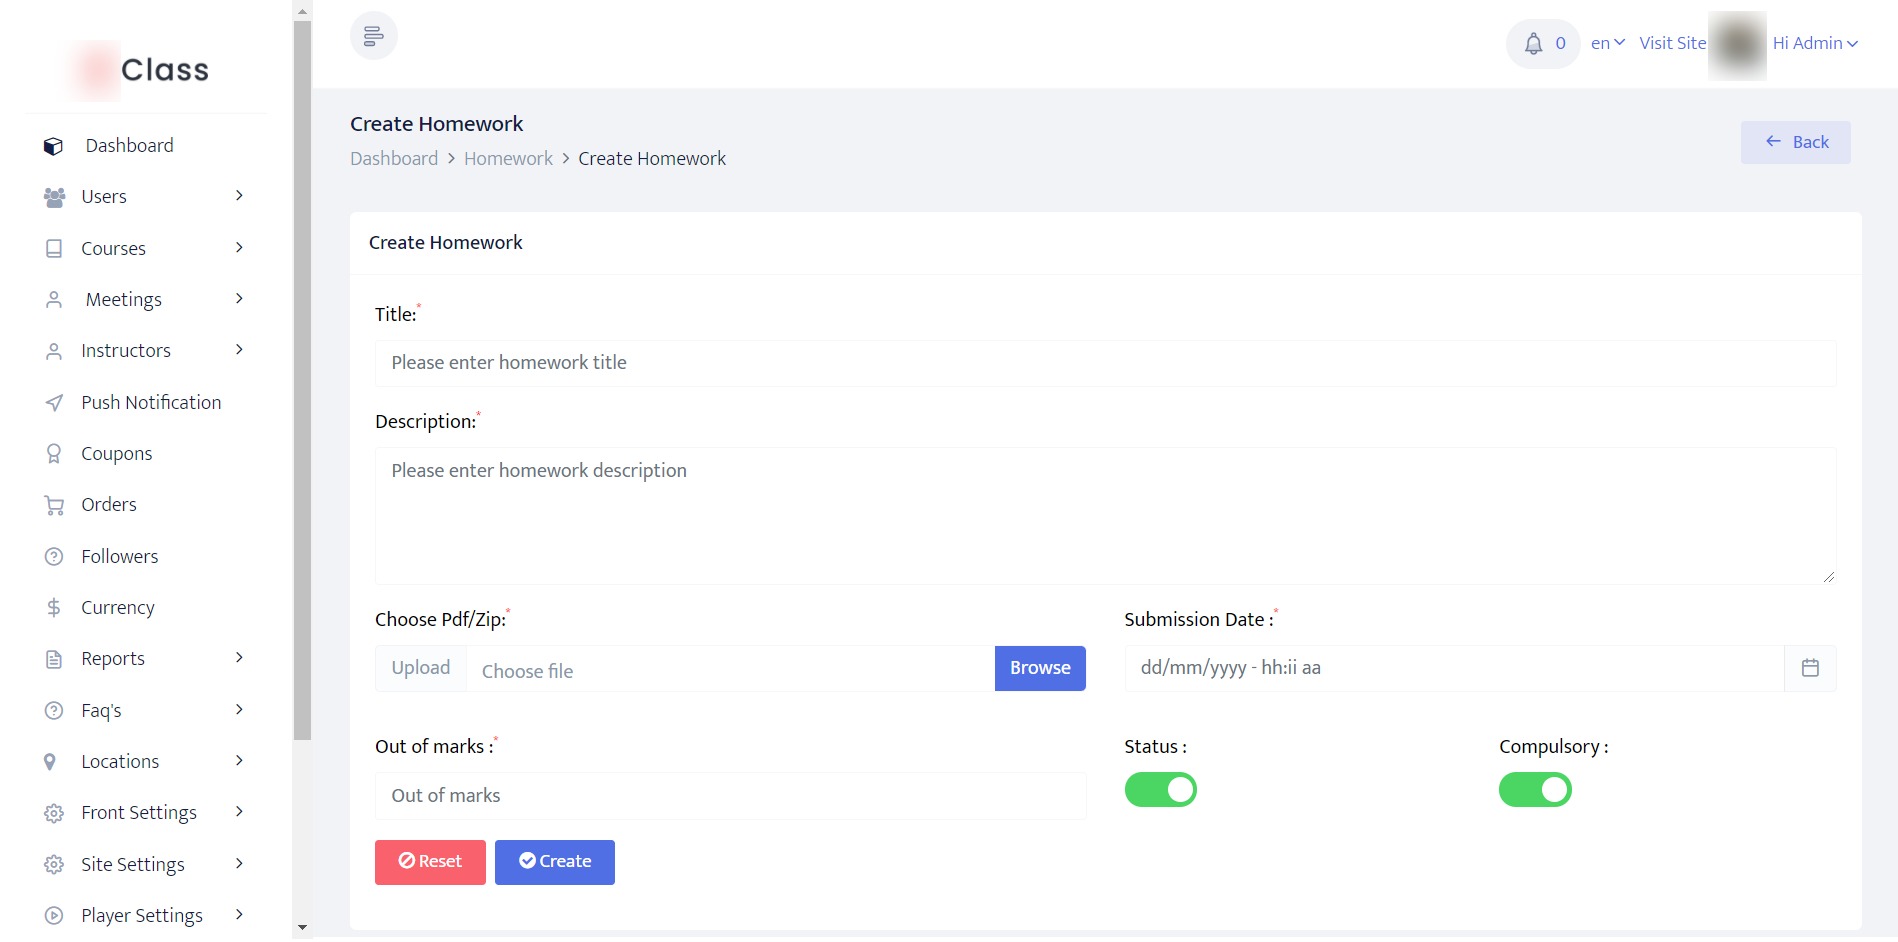Expand the Reports submenu chevron

click(239, 658)
